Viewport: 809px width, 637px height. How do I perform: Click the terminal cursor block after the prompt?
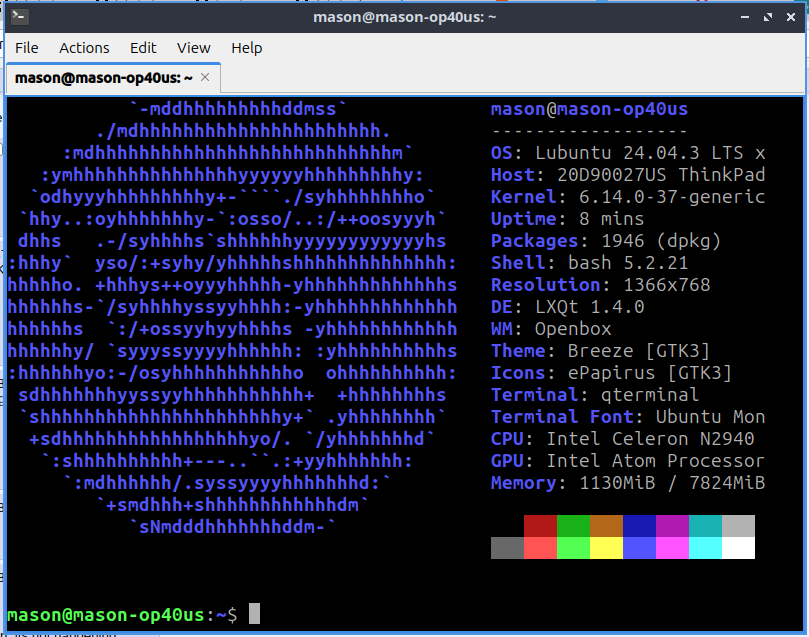click(x=254, y=614)
